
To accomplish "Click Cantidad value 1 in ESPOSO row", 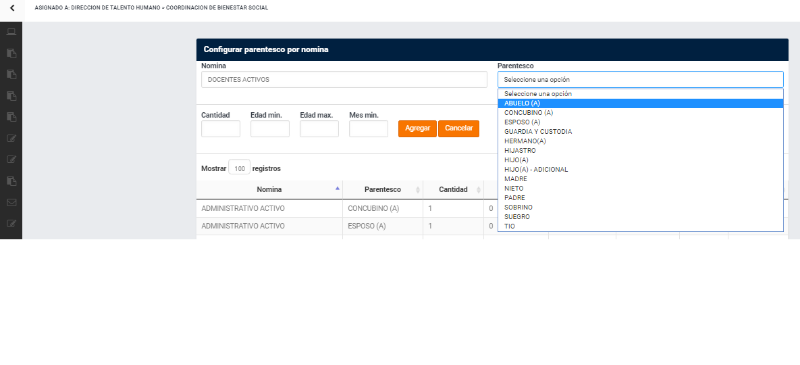I will click(x=430, y=226).
